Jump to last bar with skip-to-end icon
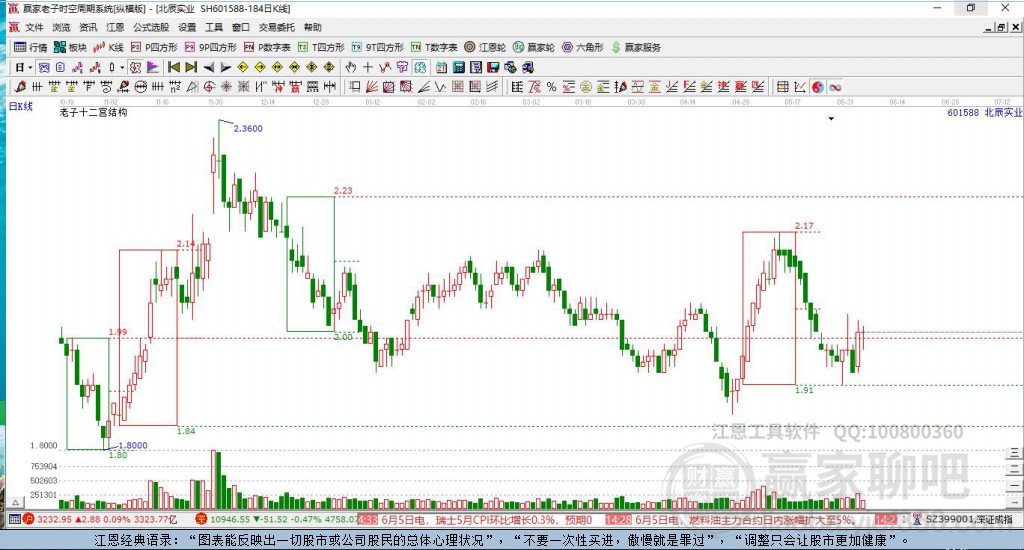This screenshot has height=550, width=1024. (191, 67)
